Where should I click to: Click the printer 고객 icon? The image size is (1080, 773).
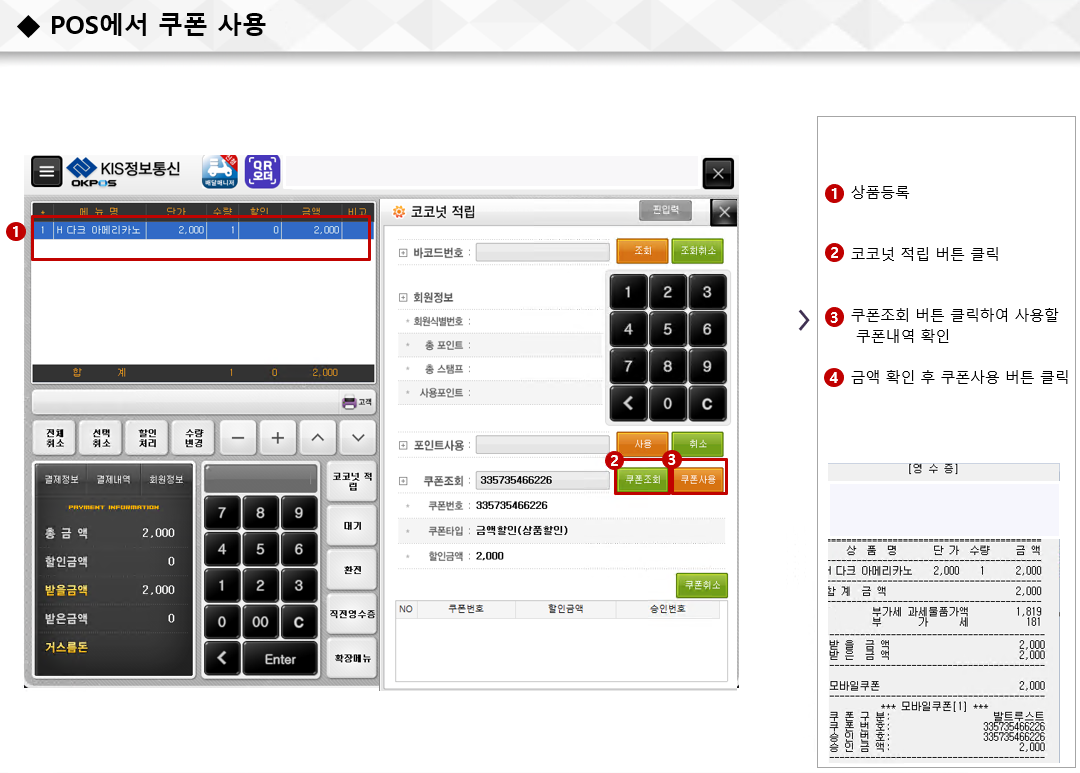(x=356, y=403)
